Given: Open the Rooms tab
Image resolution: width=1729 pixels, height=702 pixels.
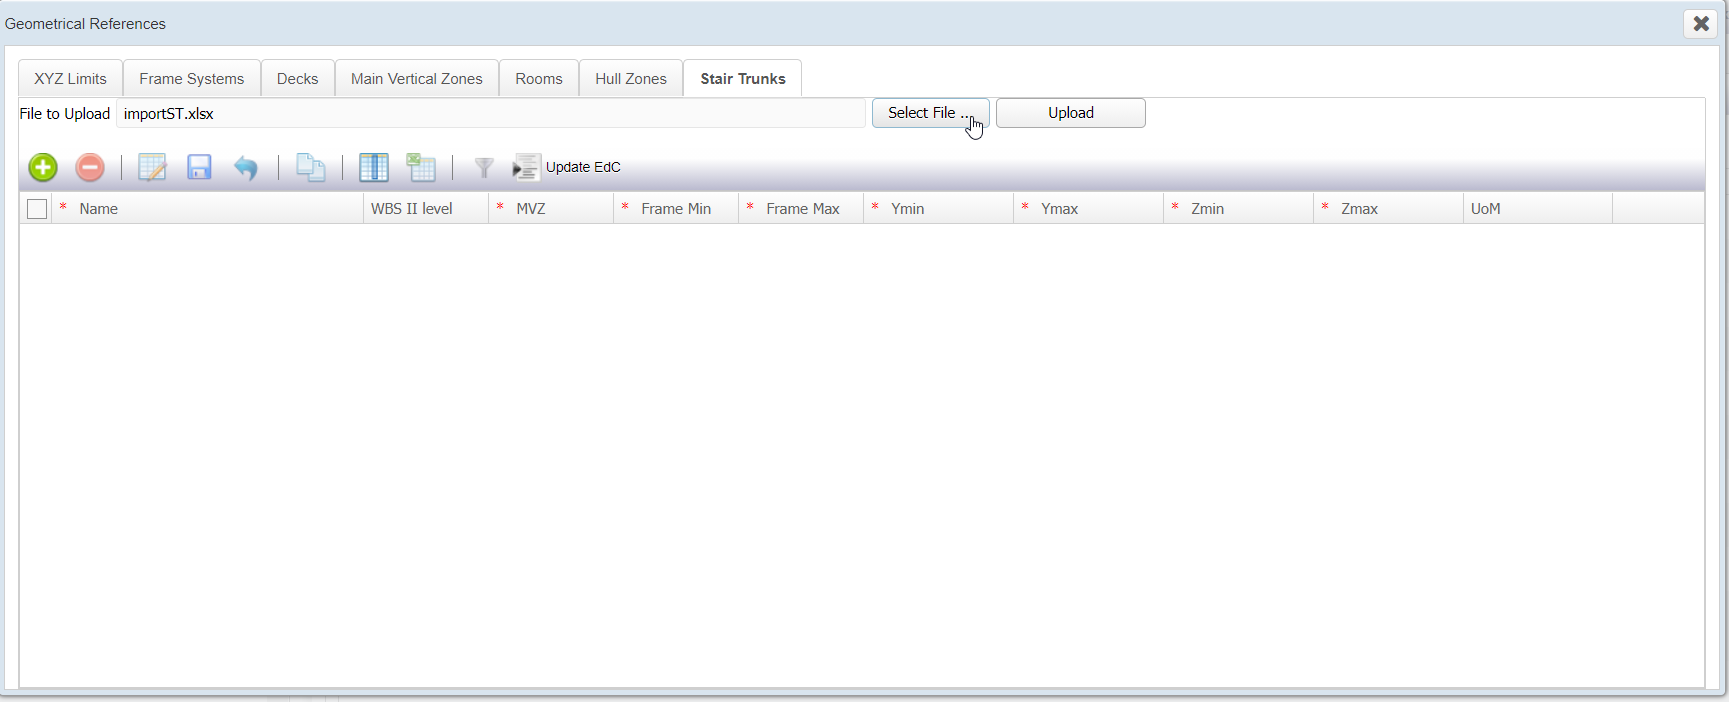Looking at the screenshot, I should pyautogui.click(x=539, y=78).
